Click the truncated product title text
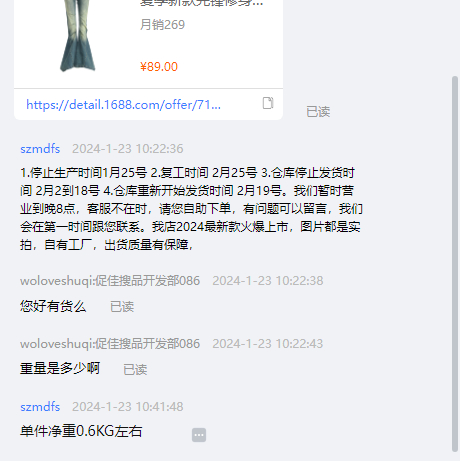460x461 pixels. point(202,3)
